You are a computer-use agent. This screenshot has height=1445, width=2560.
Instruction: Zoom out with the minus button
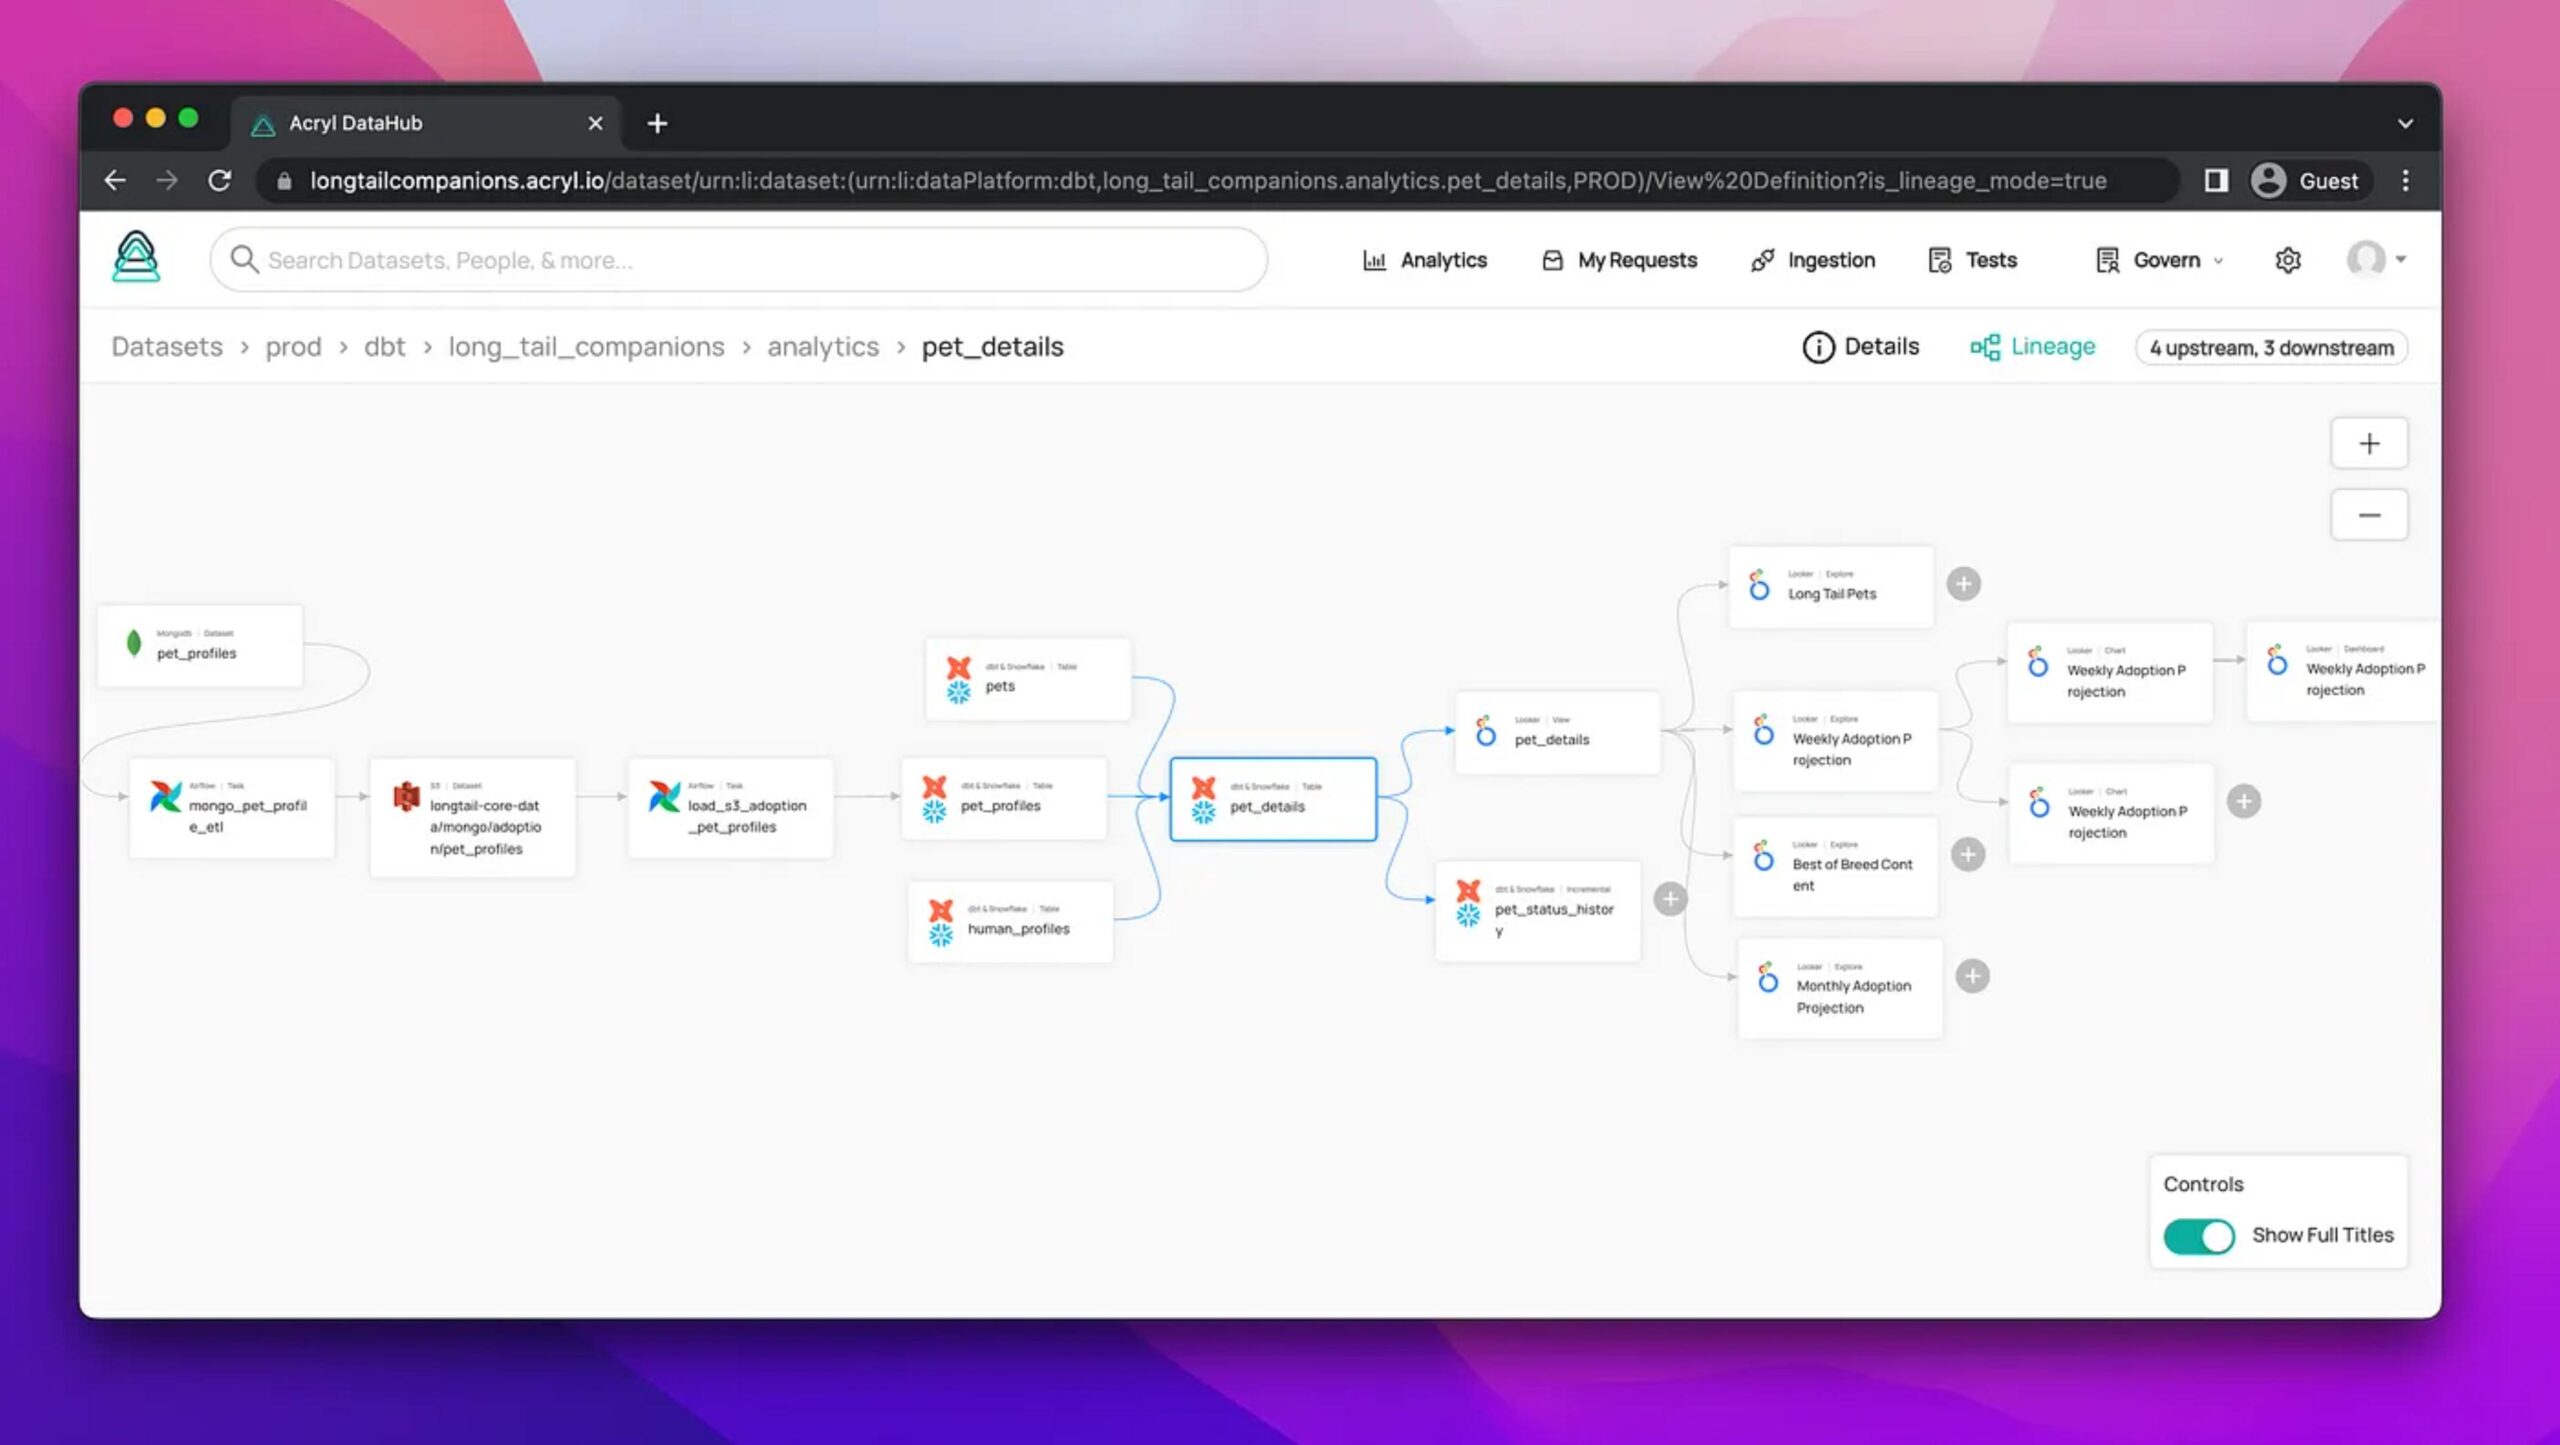pyautogui.click(x=2369, y=515)
